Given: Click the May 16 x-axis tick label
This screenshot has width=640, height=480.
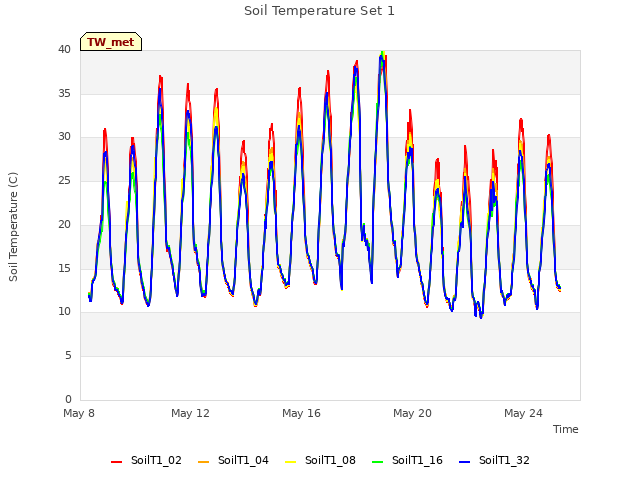Looking at the screenshot, I should coord(301,413).
